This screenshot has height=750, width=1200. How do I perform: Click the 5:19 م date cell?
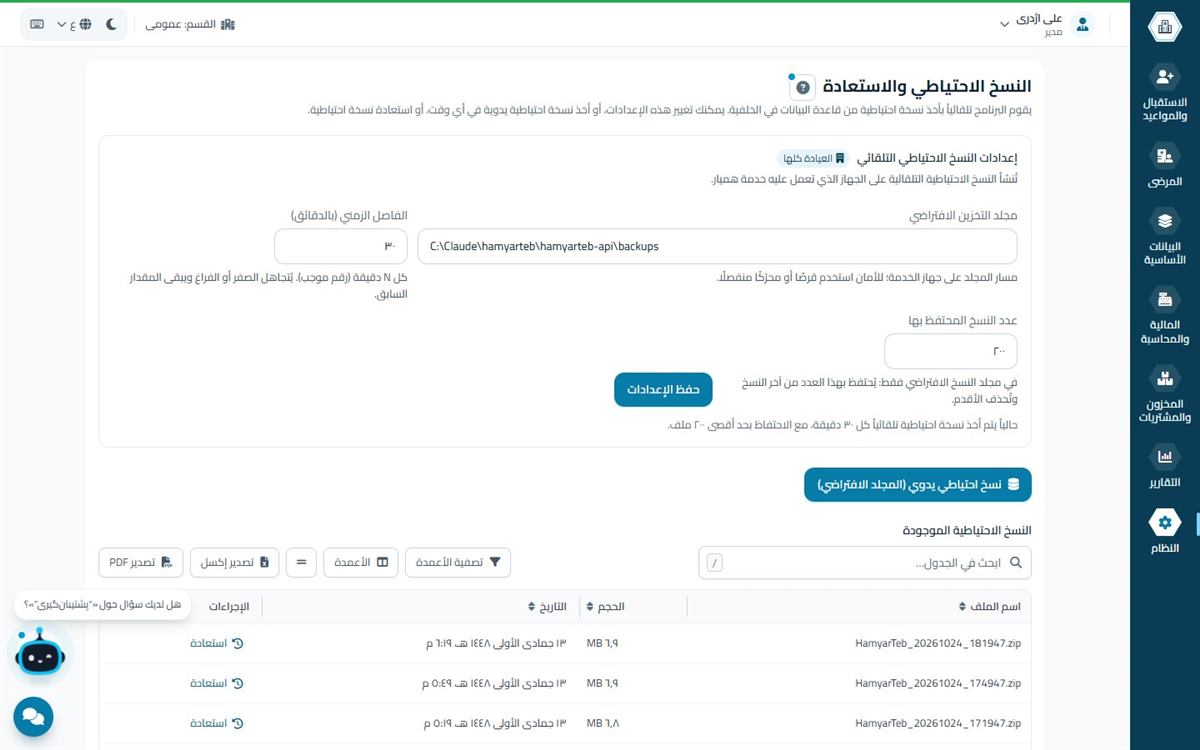click(x=496, y=723)
